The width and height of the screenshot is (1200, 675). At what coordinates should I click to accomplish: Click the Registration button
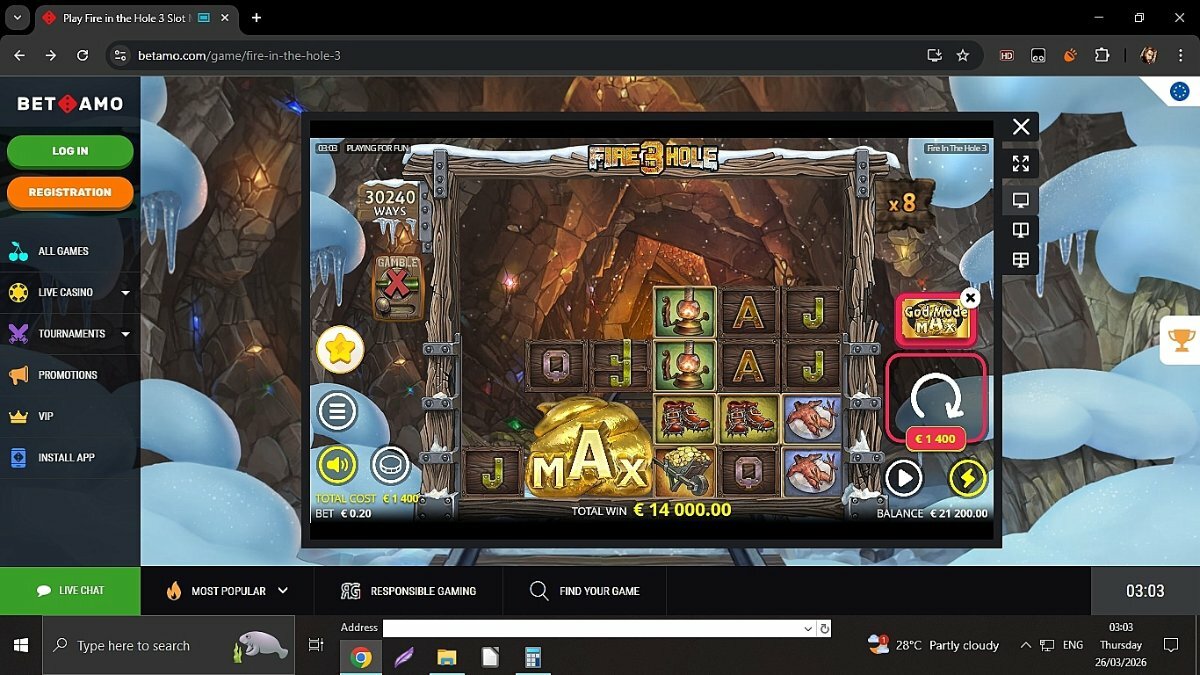coord(70,192)
